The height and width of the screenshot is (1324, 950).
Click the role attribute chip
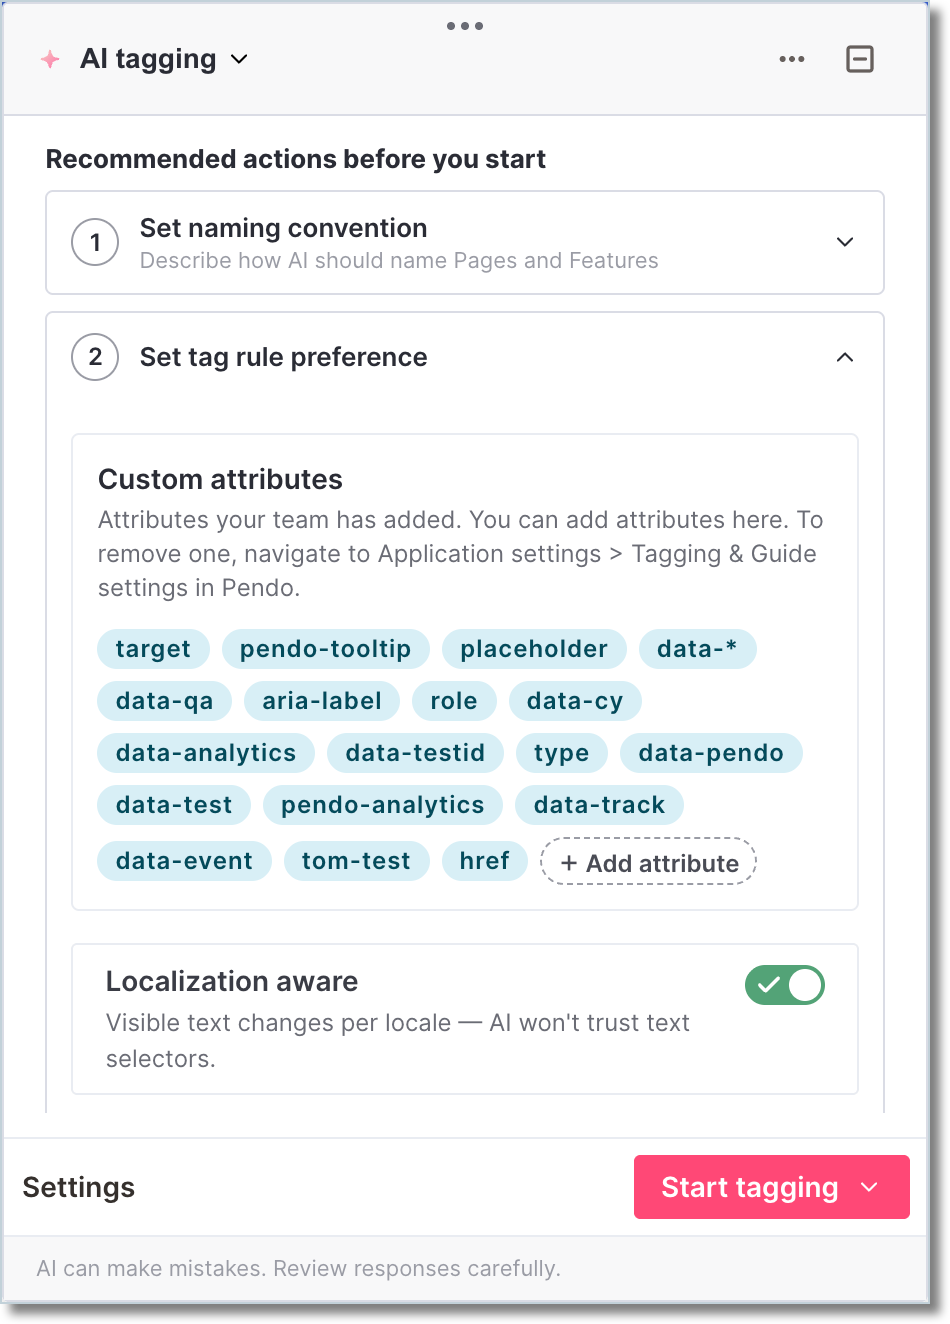(454, 701)
